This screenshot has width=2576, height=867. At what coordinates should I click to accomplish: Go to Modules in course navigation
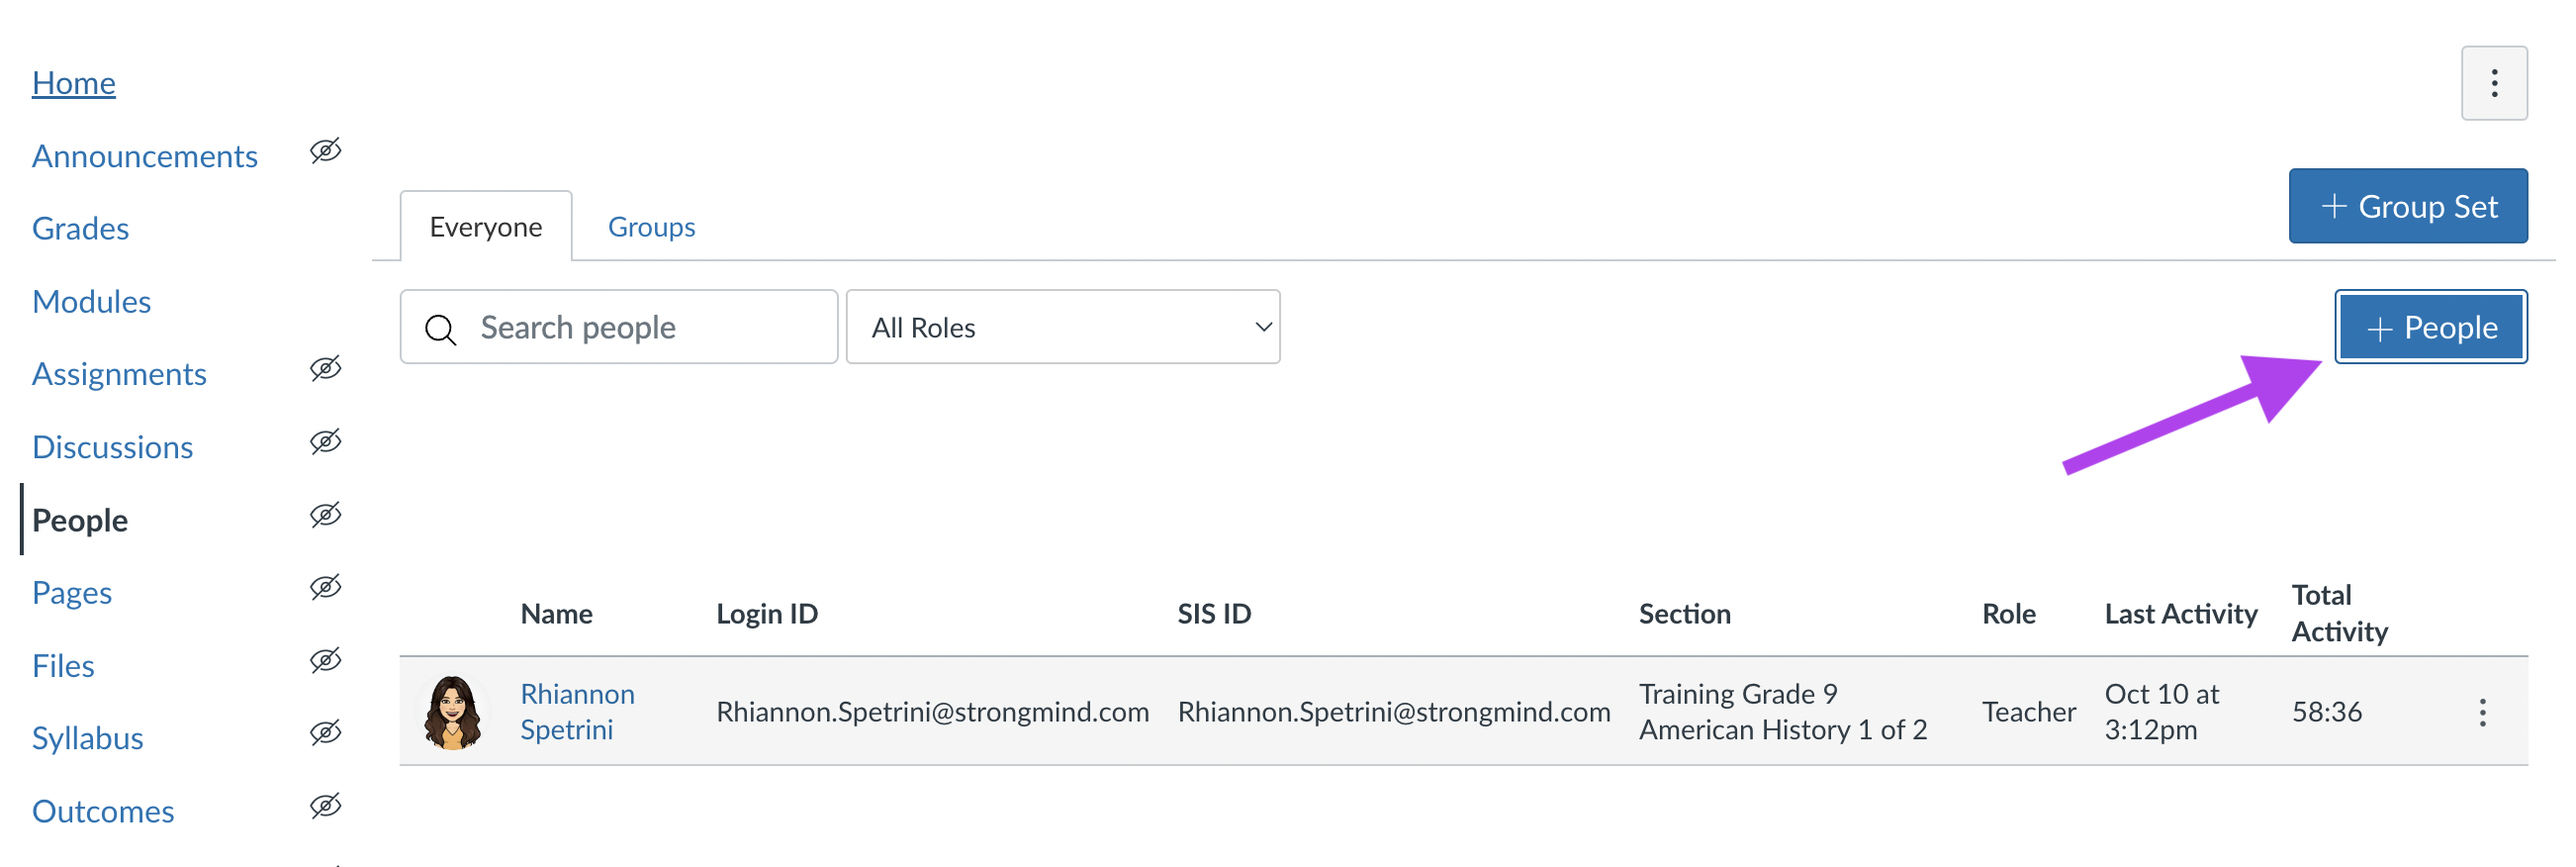click(x=91, y=301)
